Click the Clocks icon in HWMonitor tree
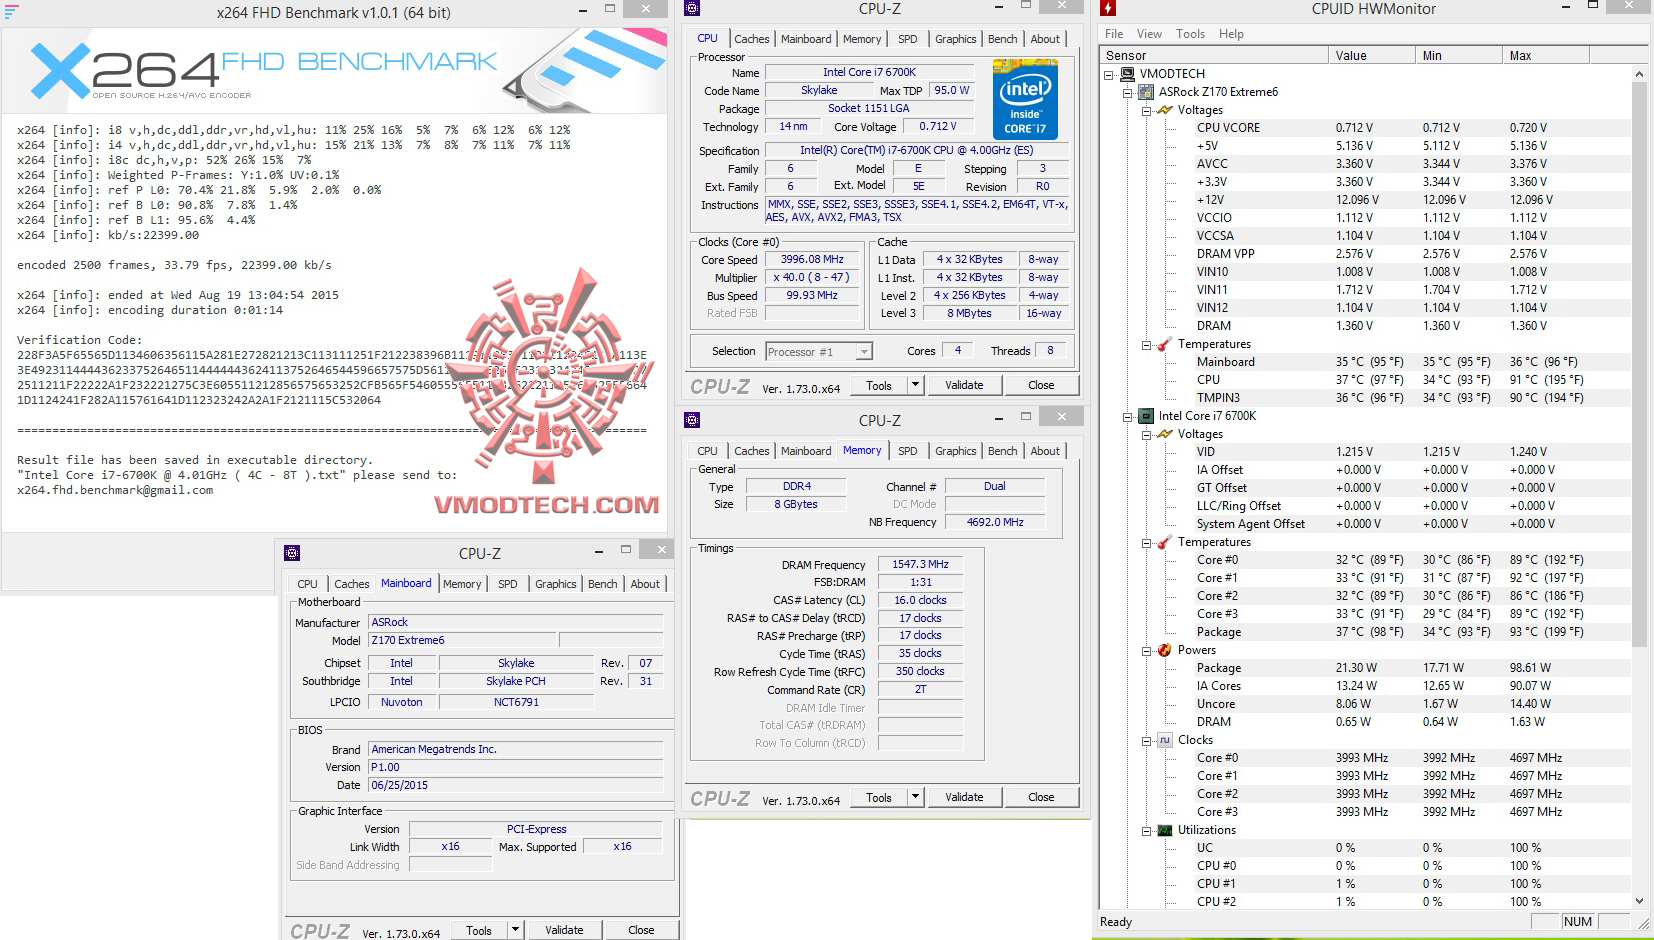 click(x=1164, y=740)
